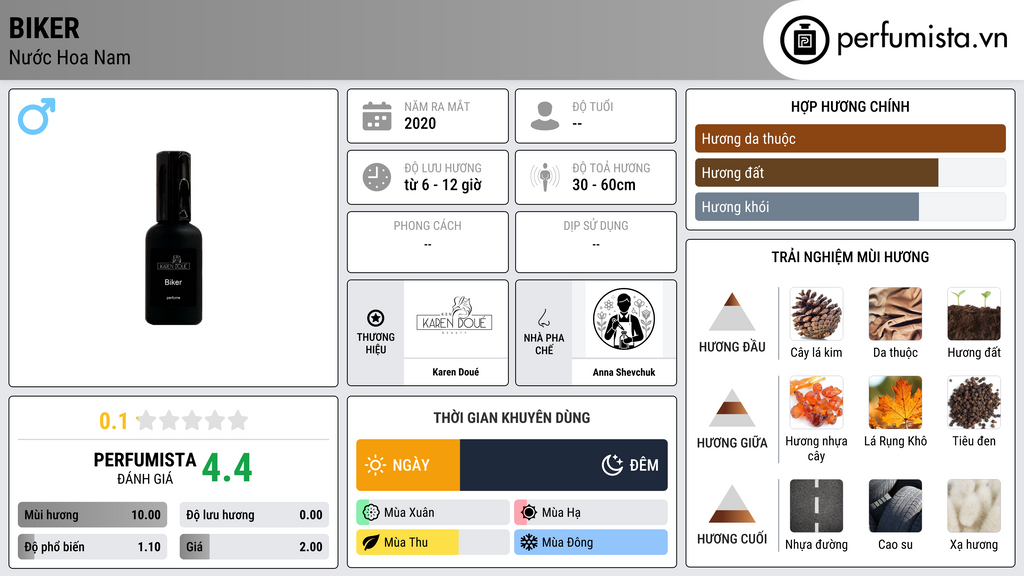
Task: Click the male gender symbol icon
Action: coord(37,116)
